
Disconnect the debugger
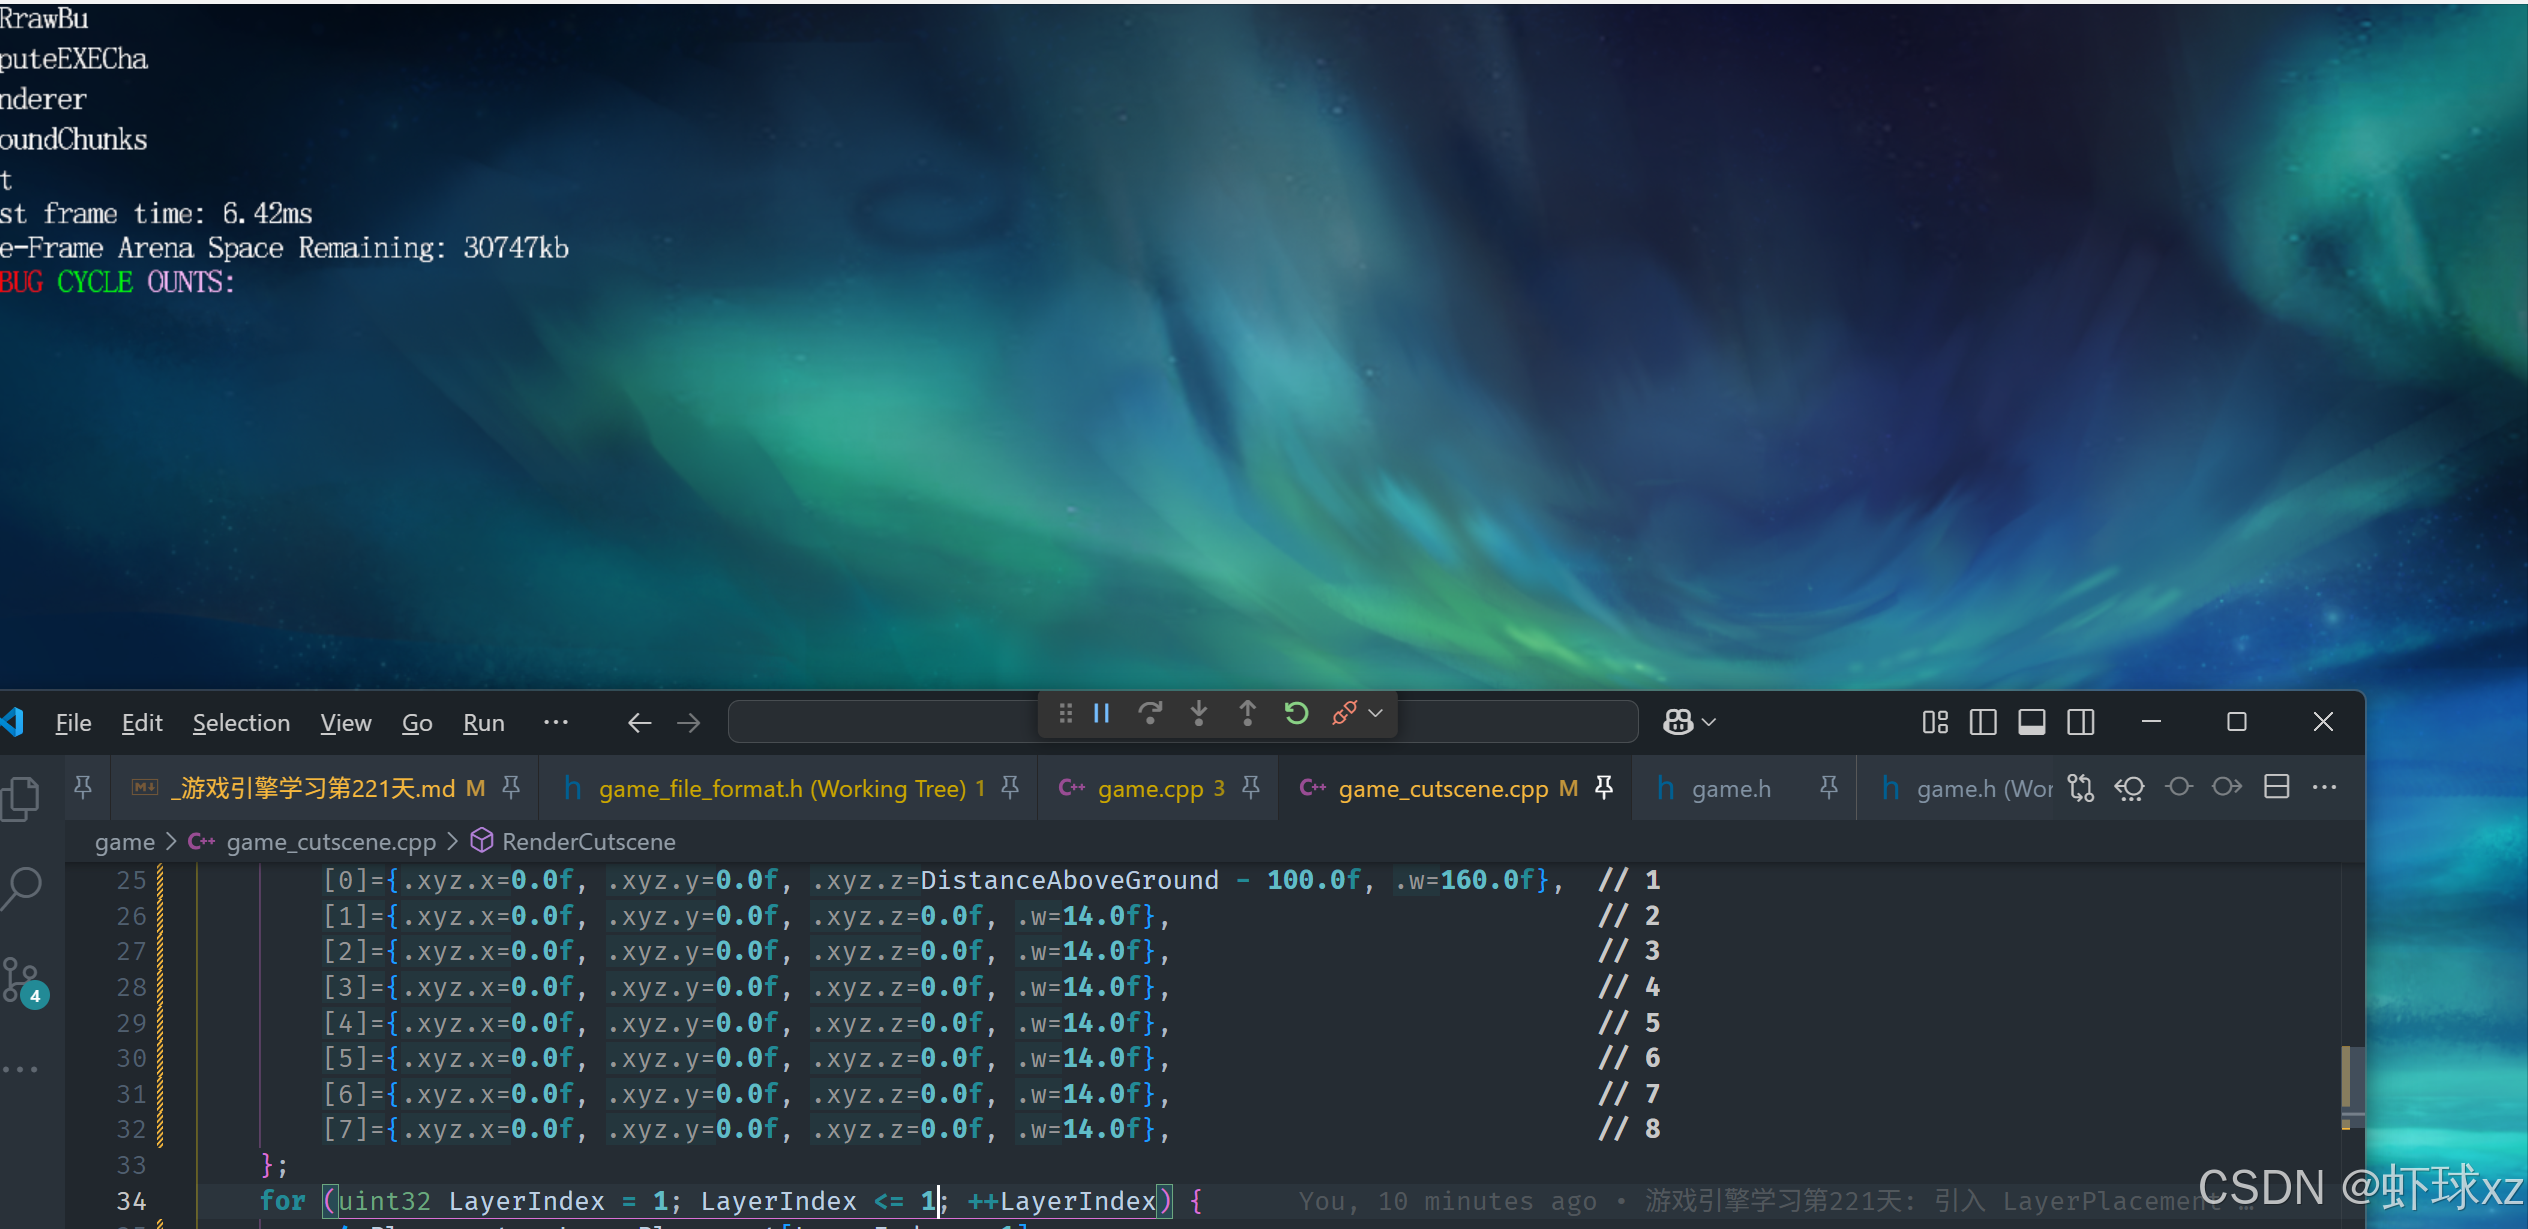point(1343,714)
